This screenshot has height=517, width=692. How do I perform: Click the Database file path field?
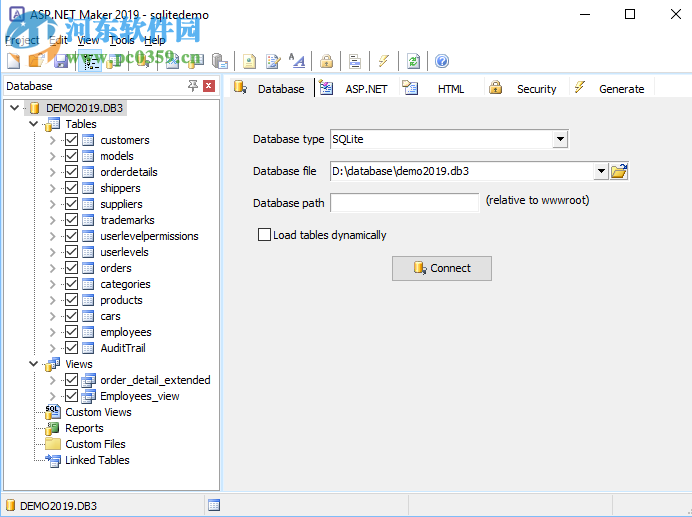point(462,171)
